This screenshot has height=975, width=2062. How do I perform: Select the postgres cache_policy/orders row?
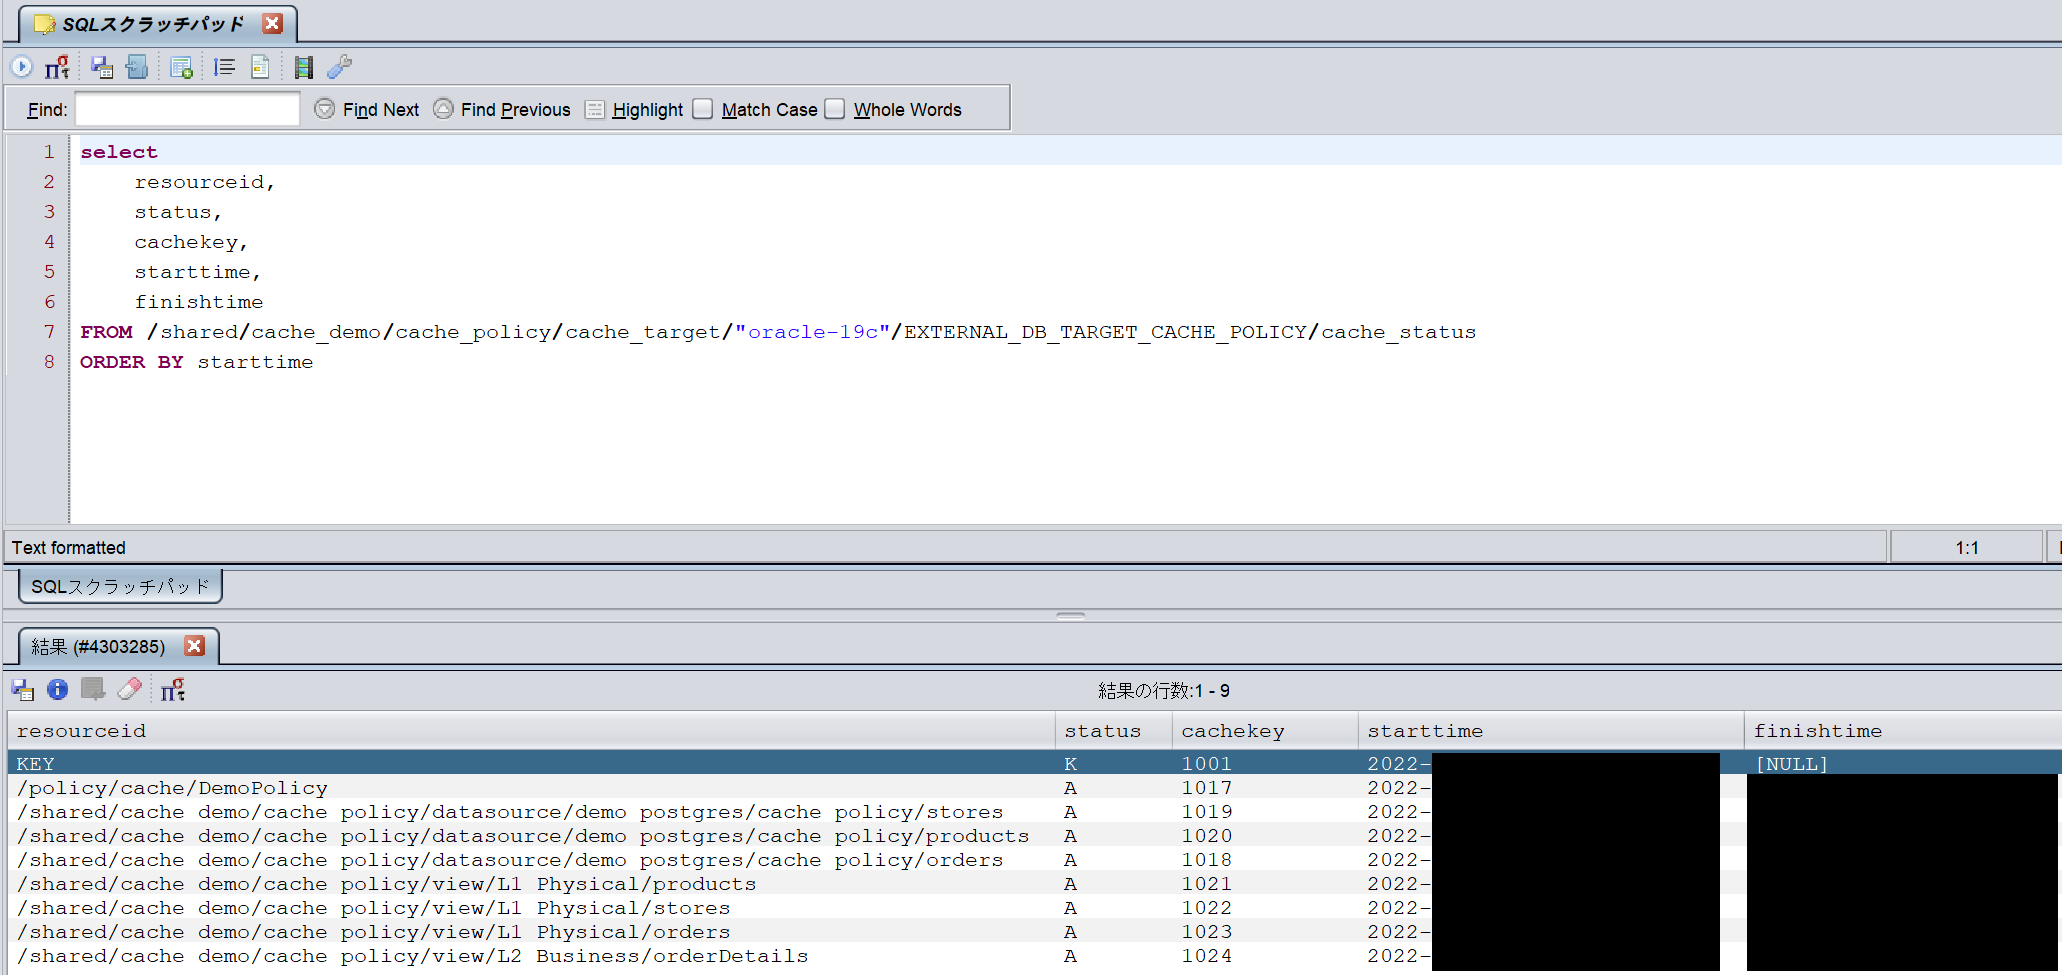1034,859
